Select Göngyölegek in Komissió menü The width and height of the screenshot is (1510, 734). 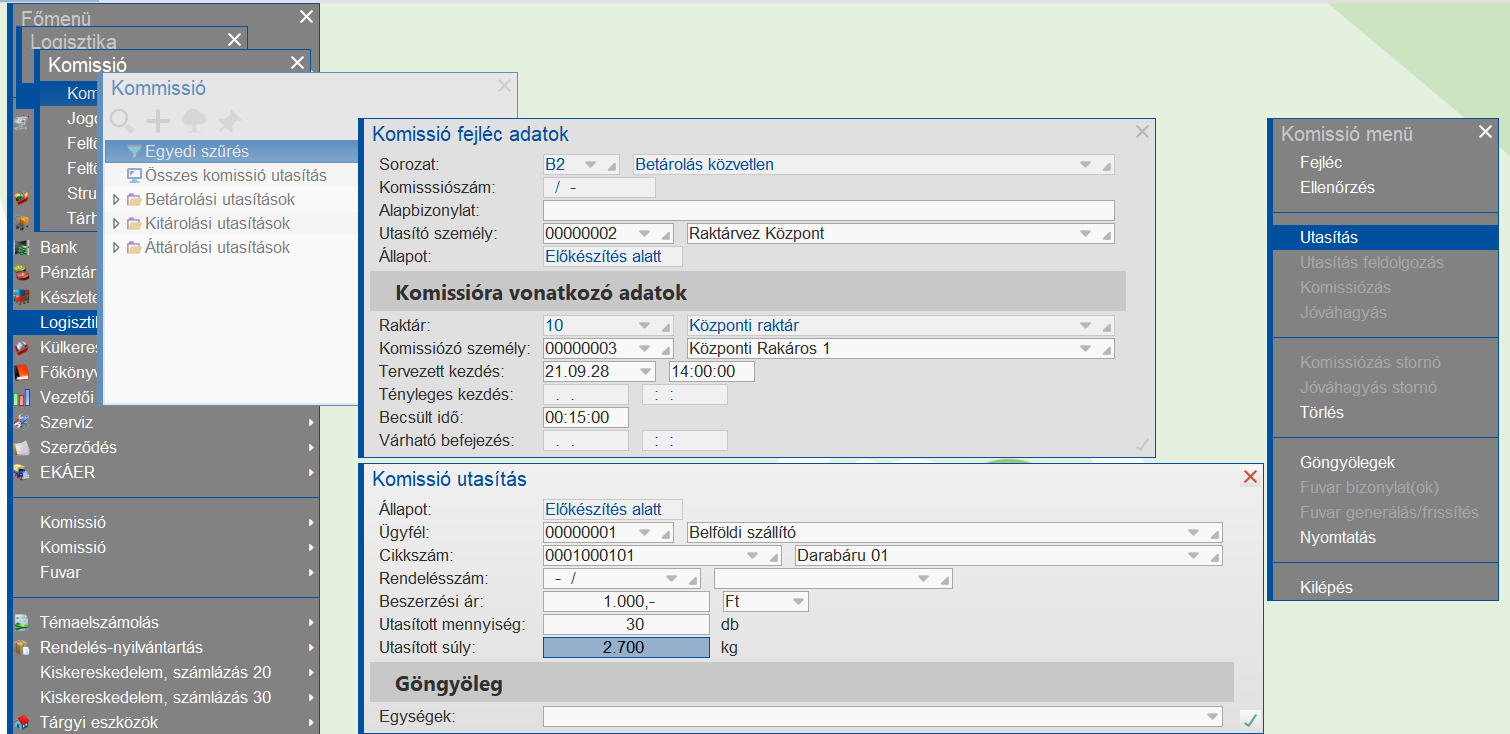click(1347, 462)
